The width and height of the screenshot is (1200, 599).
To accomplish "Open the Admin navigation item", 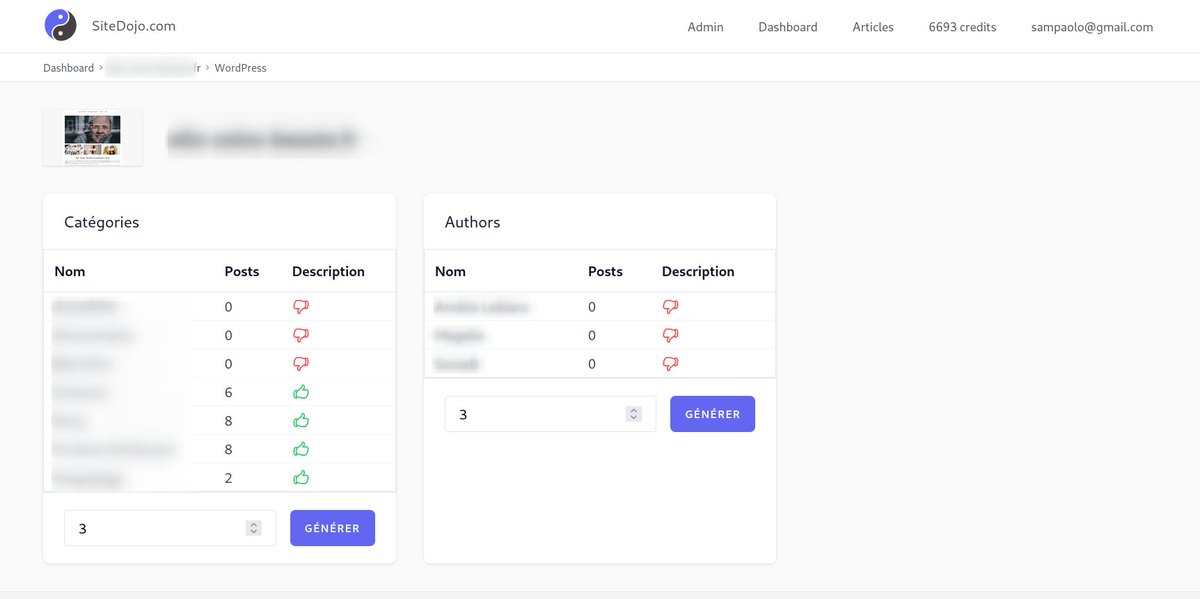I will pos(705,27).
